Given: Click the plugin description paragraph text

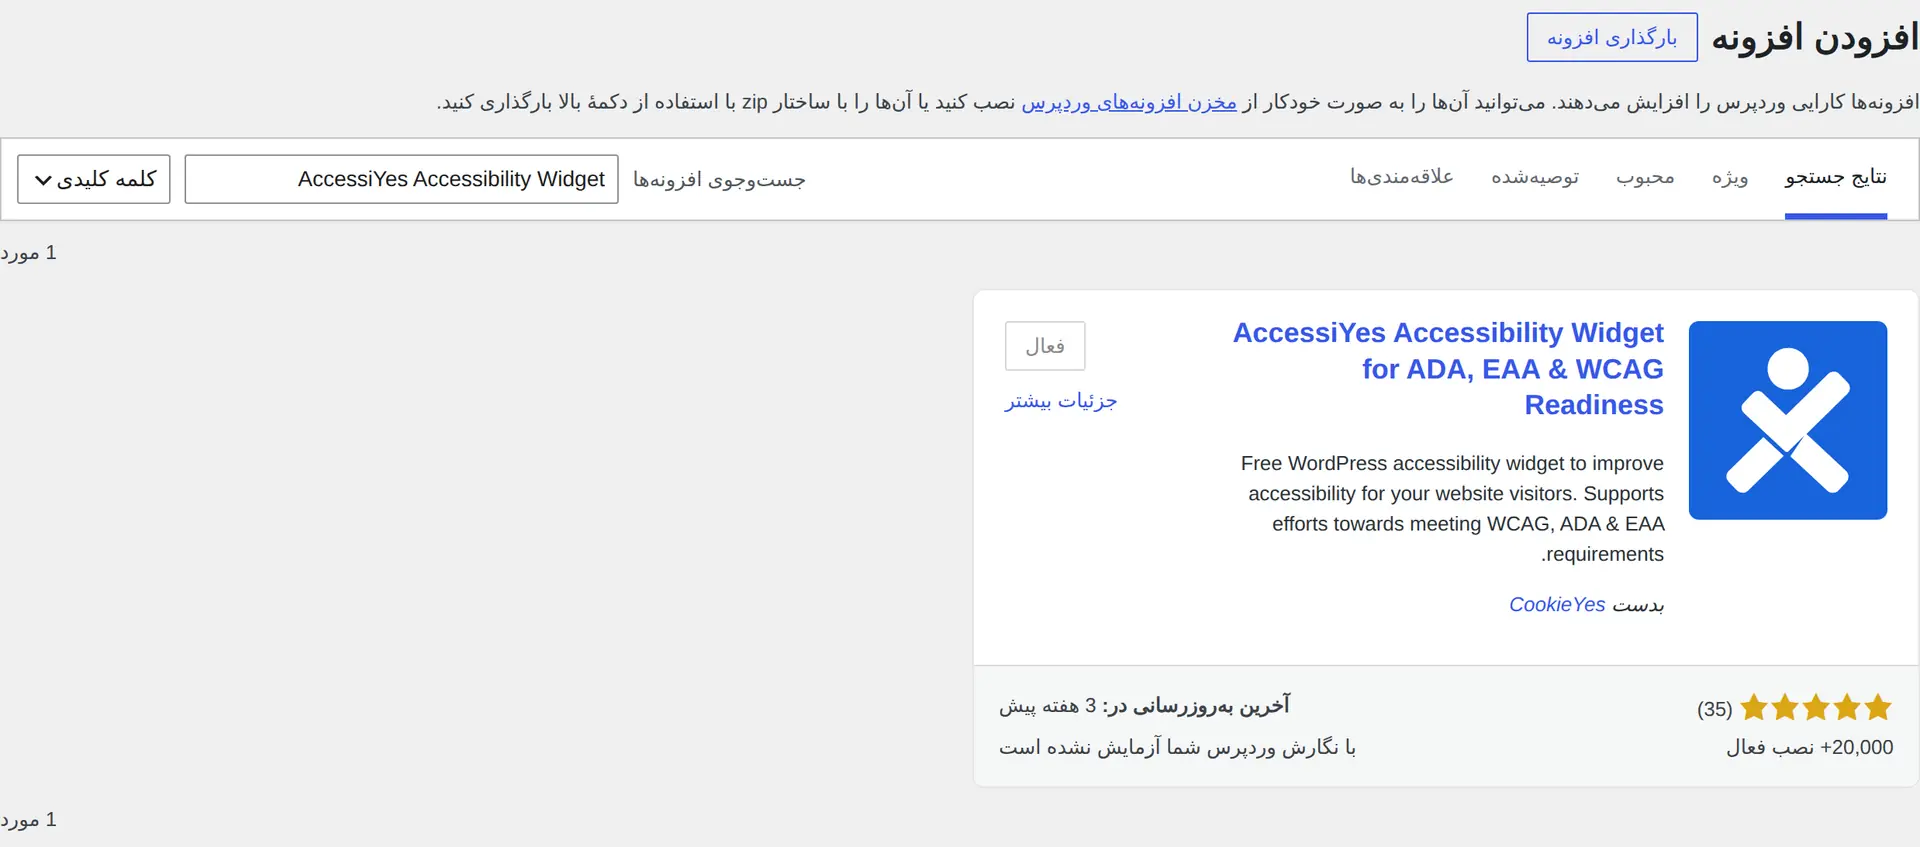Looking at the screenshot, I should pyautogui.click(x=1452, y=508).
